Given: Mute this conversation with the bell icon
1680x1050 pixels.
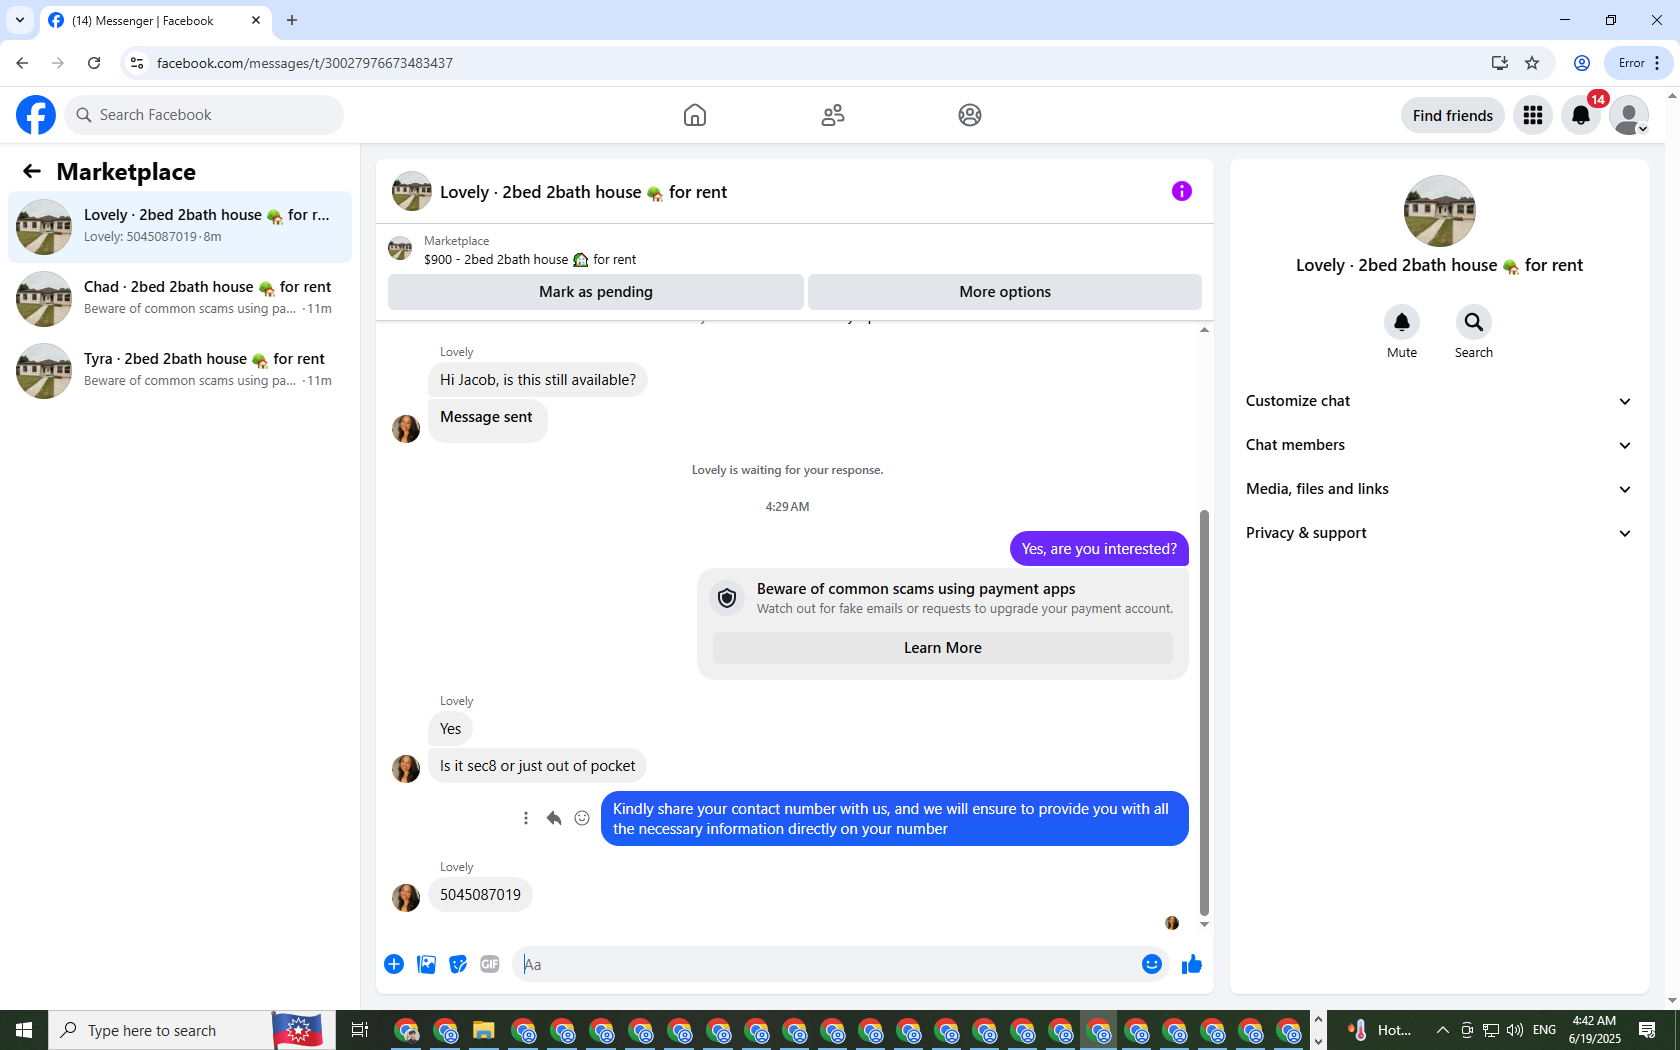Looking at the screenshot, I should coord(1402,322).
